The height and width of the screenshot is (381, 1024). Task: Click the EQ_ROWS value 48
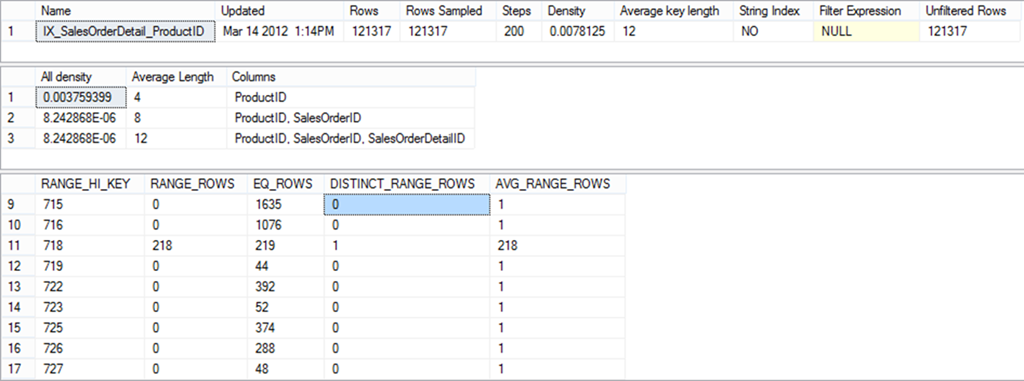point(286,368)
